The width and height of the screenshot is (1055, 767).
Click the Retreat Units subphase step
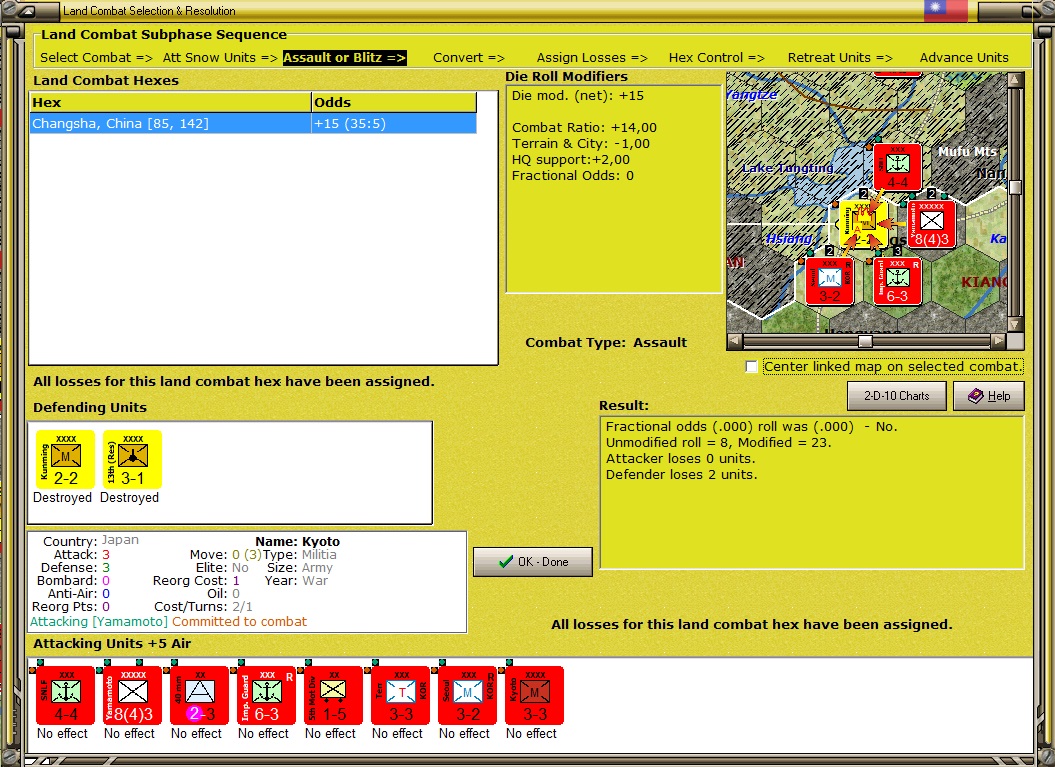840,58
